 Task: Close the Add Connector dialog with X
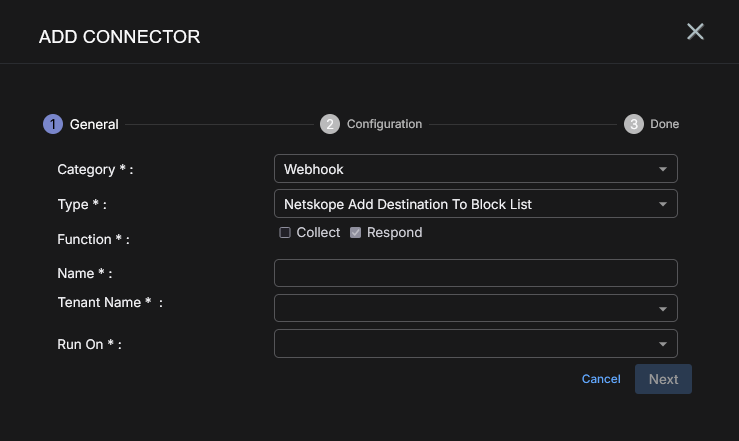click(x=695, y=31)
